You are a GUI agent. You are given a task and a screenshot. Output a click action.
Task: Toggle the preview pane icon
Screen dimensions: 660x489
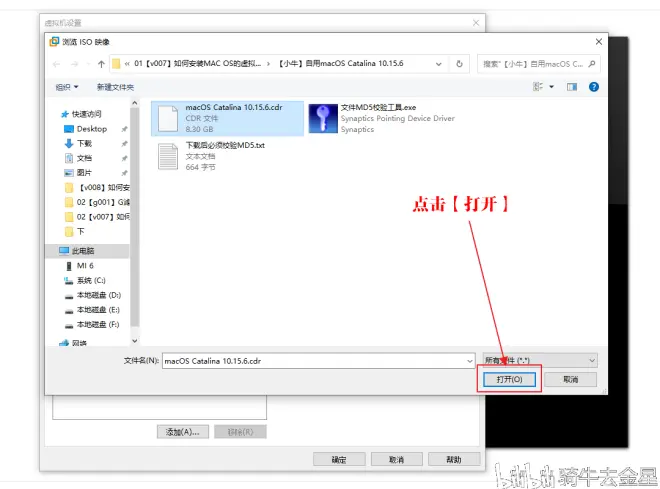point(572,87)
